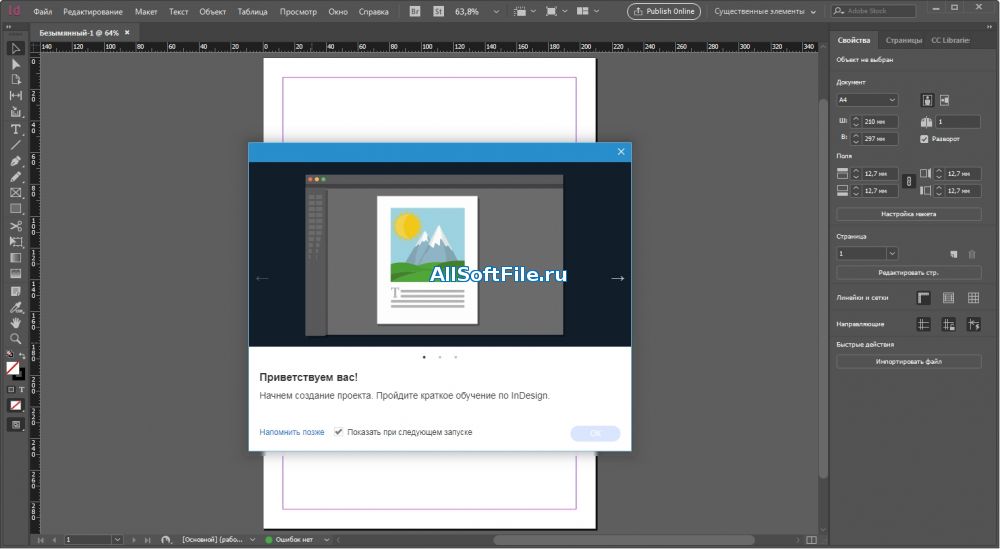This screenshot has width=1000, height=549.
Task: Select the Type tool in the toolbox
Action: coord(16,129)
